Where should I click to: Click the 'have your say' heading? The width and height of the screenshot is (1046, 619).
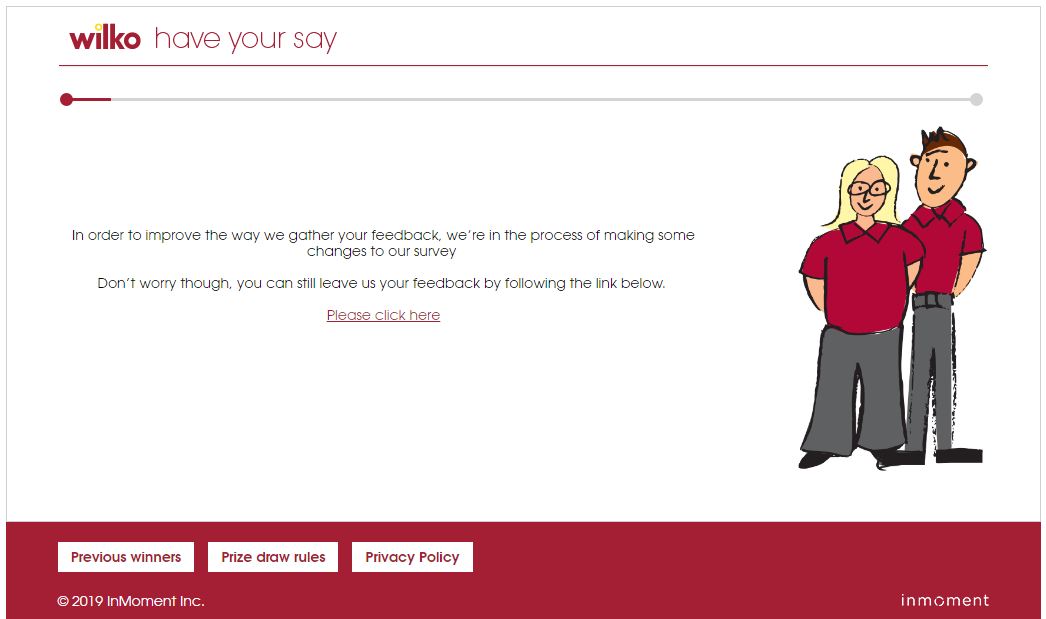[x=245, y=39]
